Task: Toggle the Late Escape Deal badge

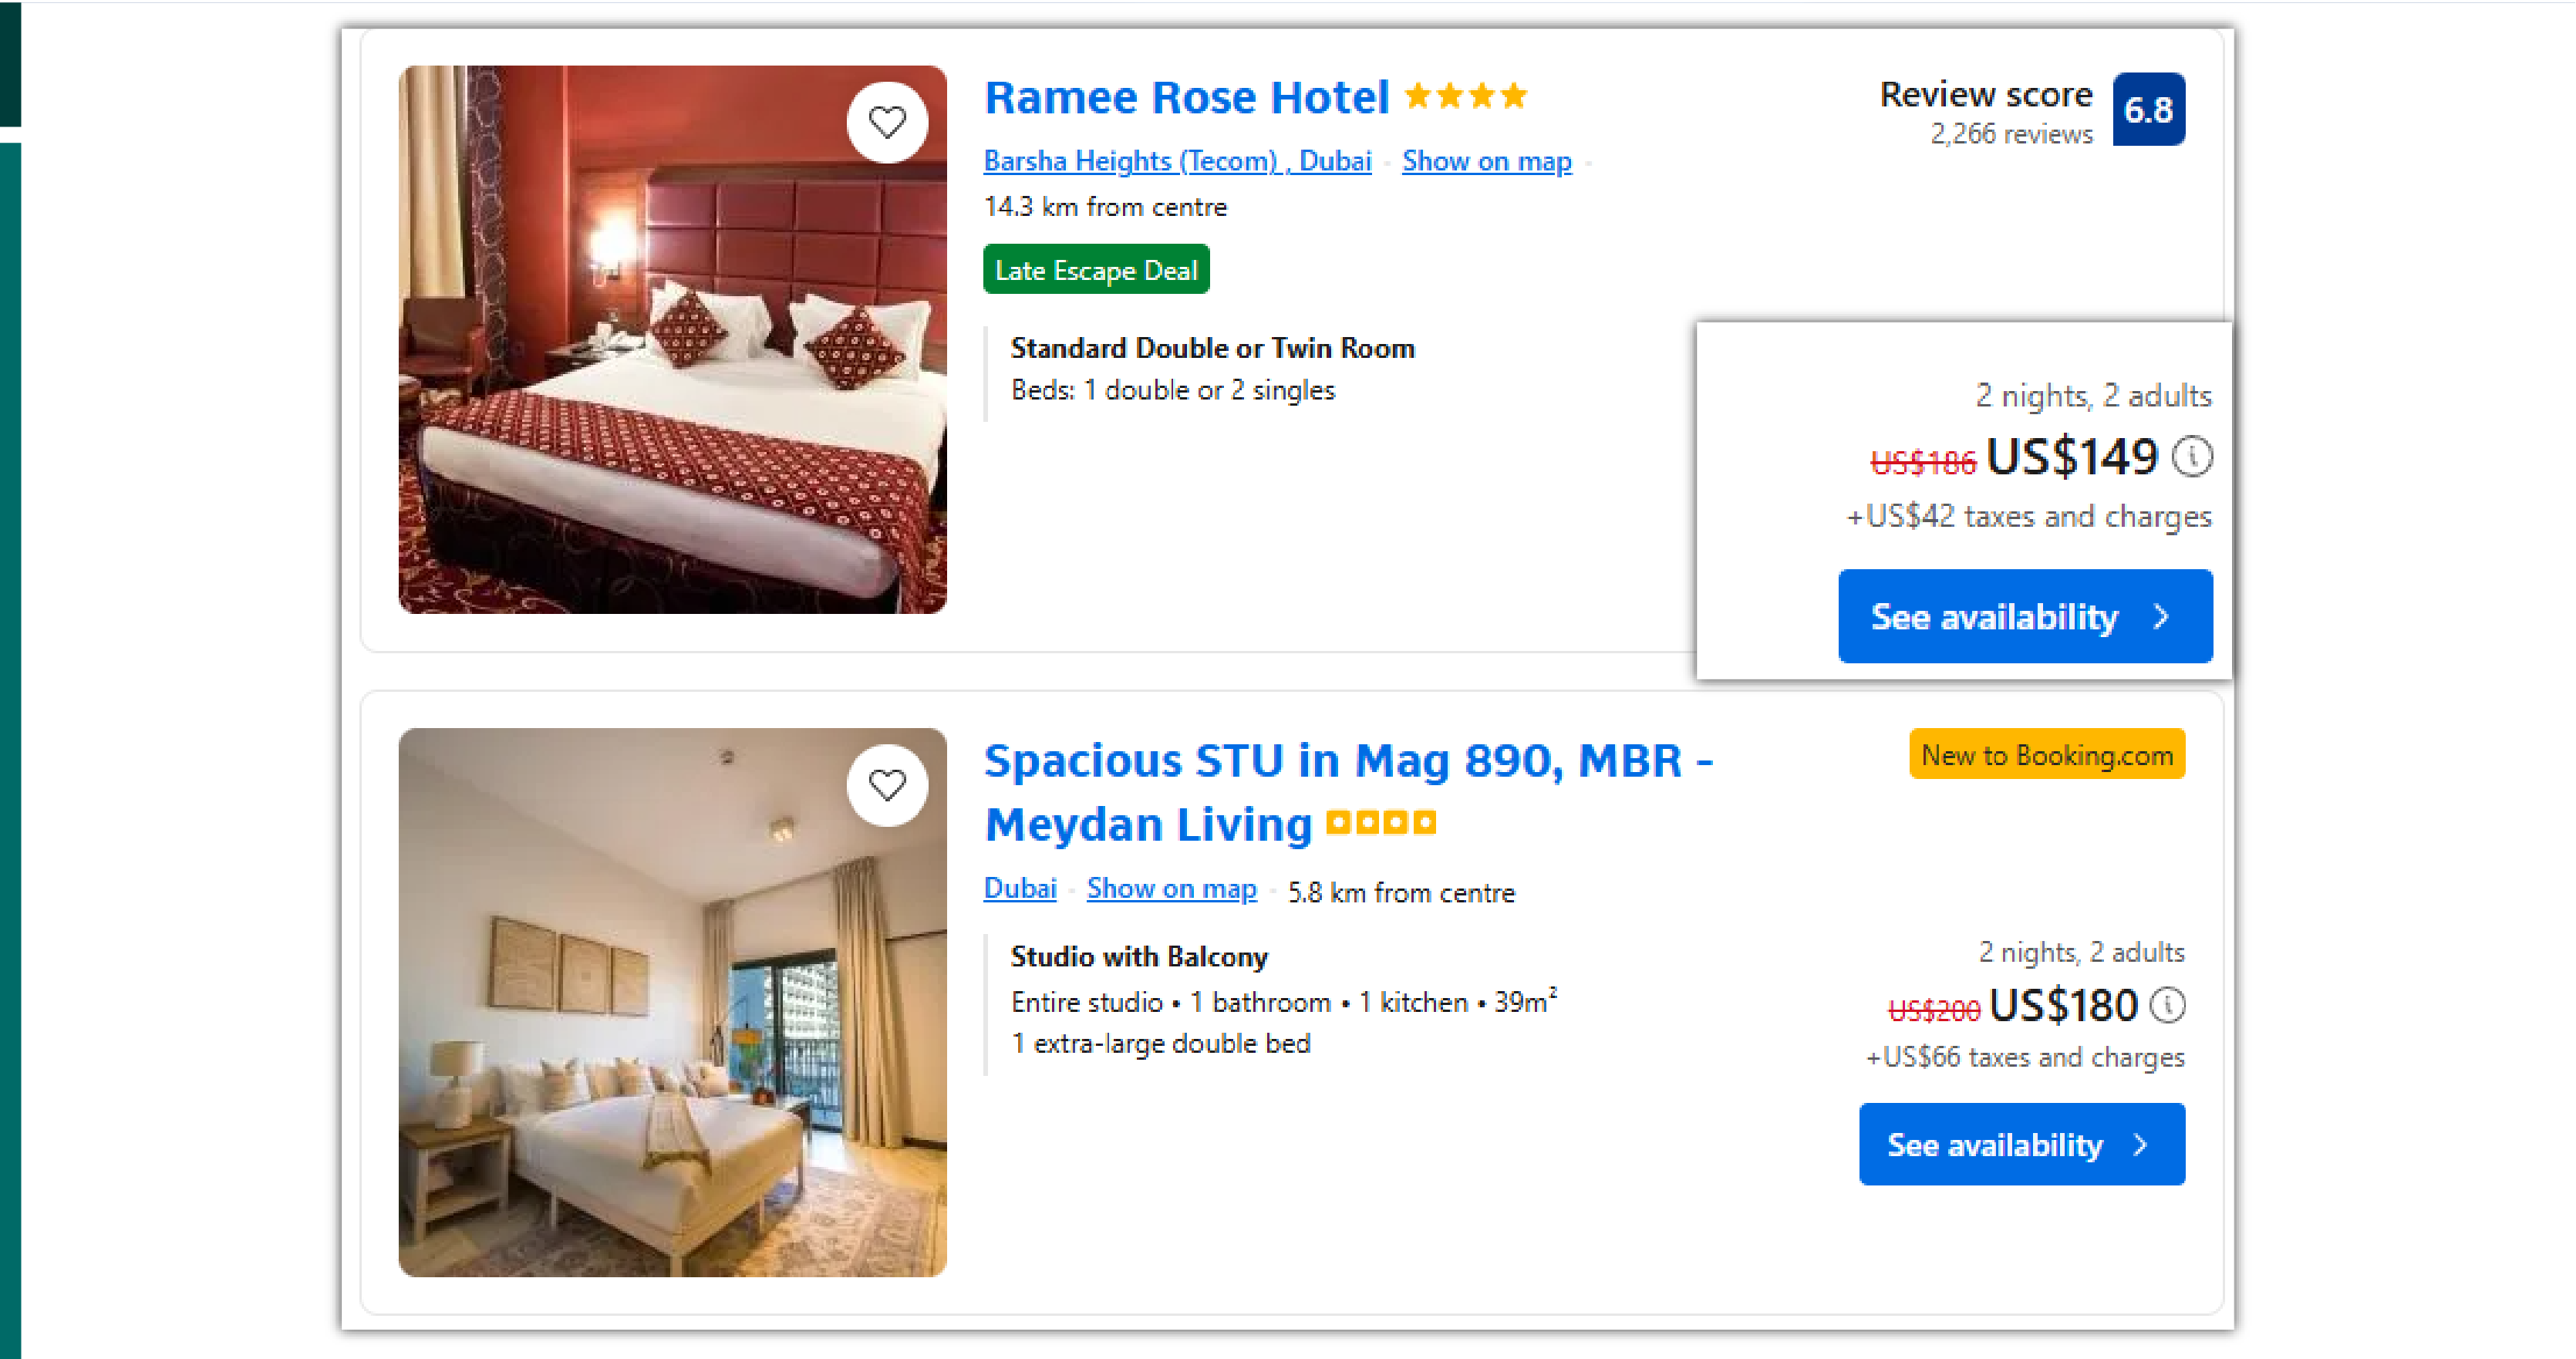Action: [1096, 269]
